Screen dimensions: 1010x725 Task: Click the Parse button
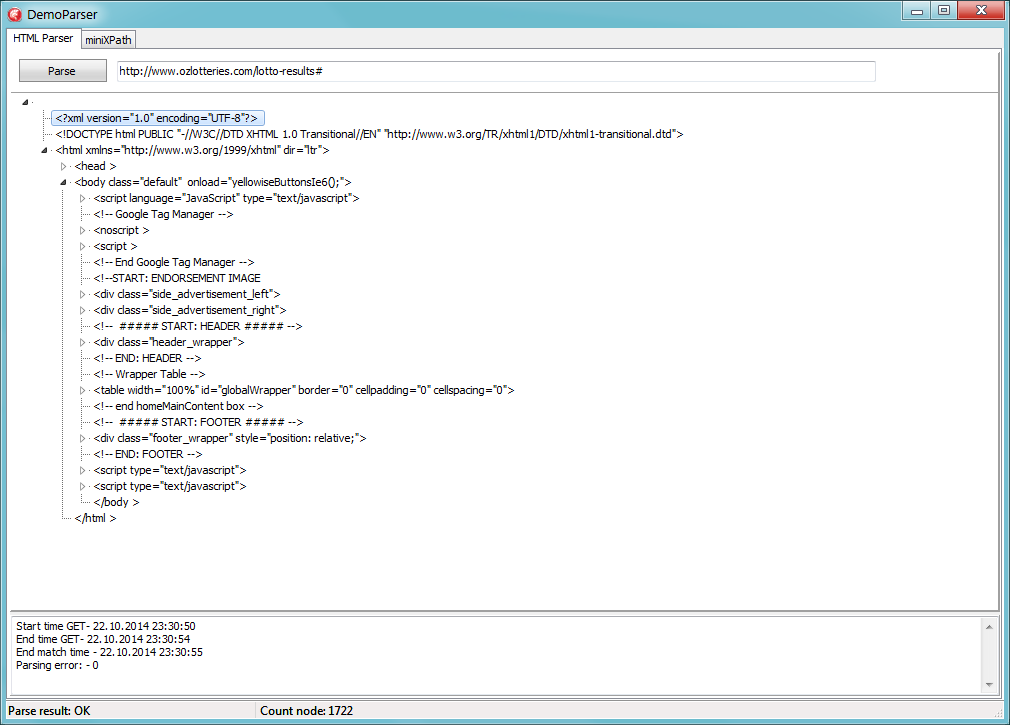[x=62, y=71]
